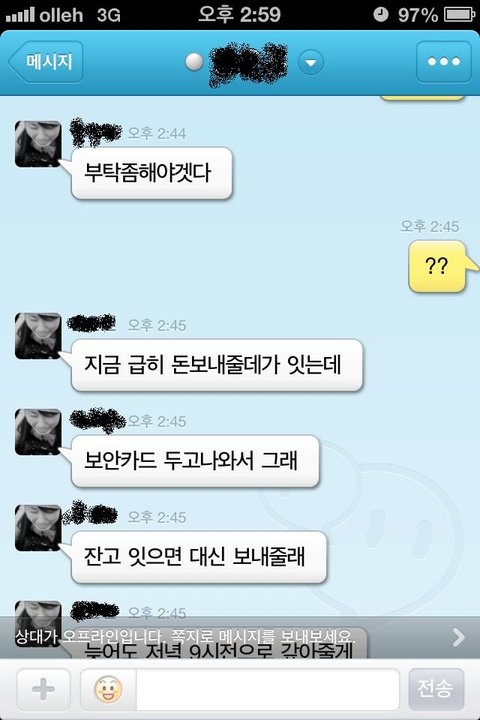
Task: Go back to 메시지 list
Action: click(45, 62)
